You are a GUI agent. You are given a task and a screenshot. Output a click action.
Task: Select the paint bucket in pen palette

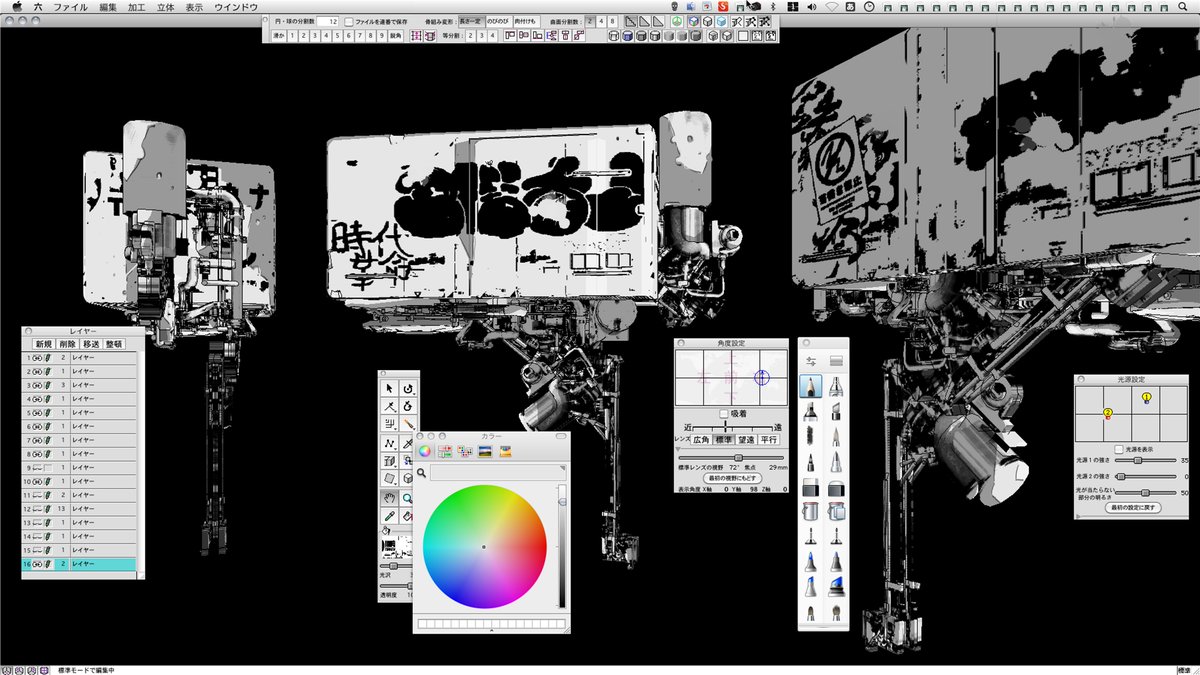pos(810,510)
